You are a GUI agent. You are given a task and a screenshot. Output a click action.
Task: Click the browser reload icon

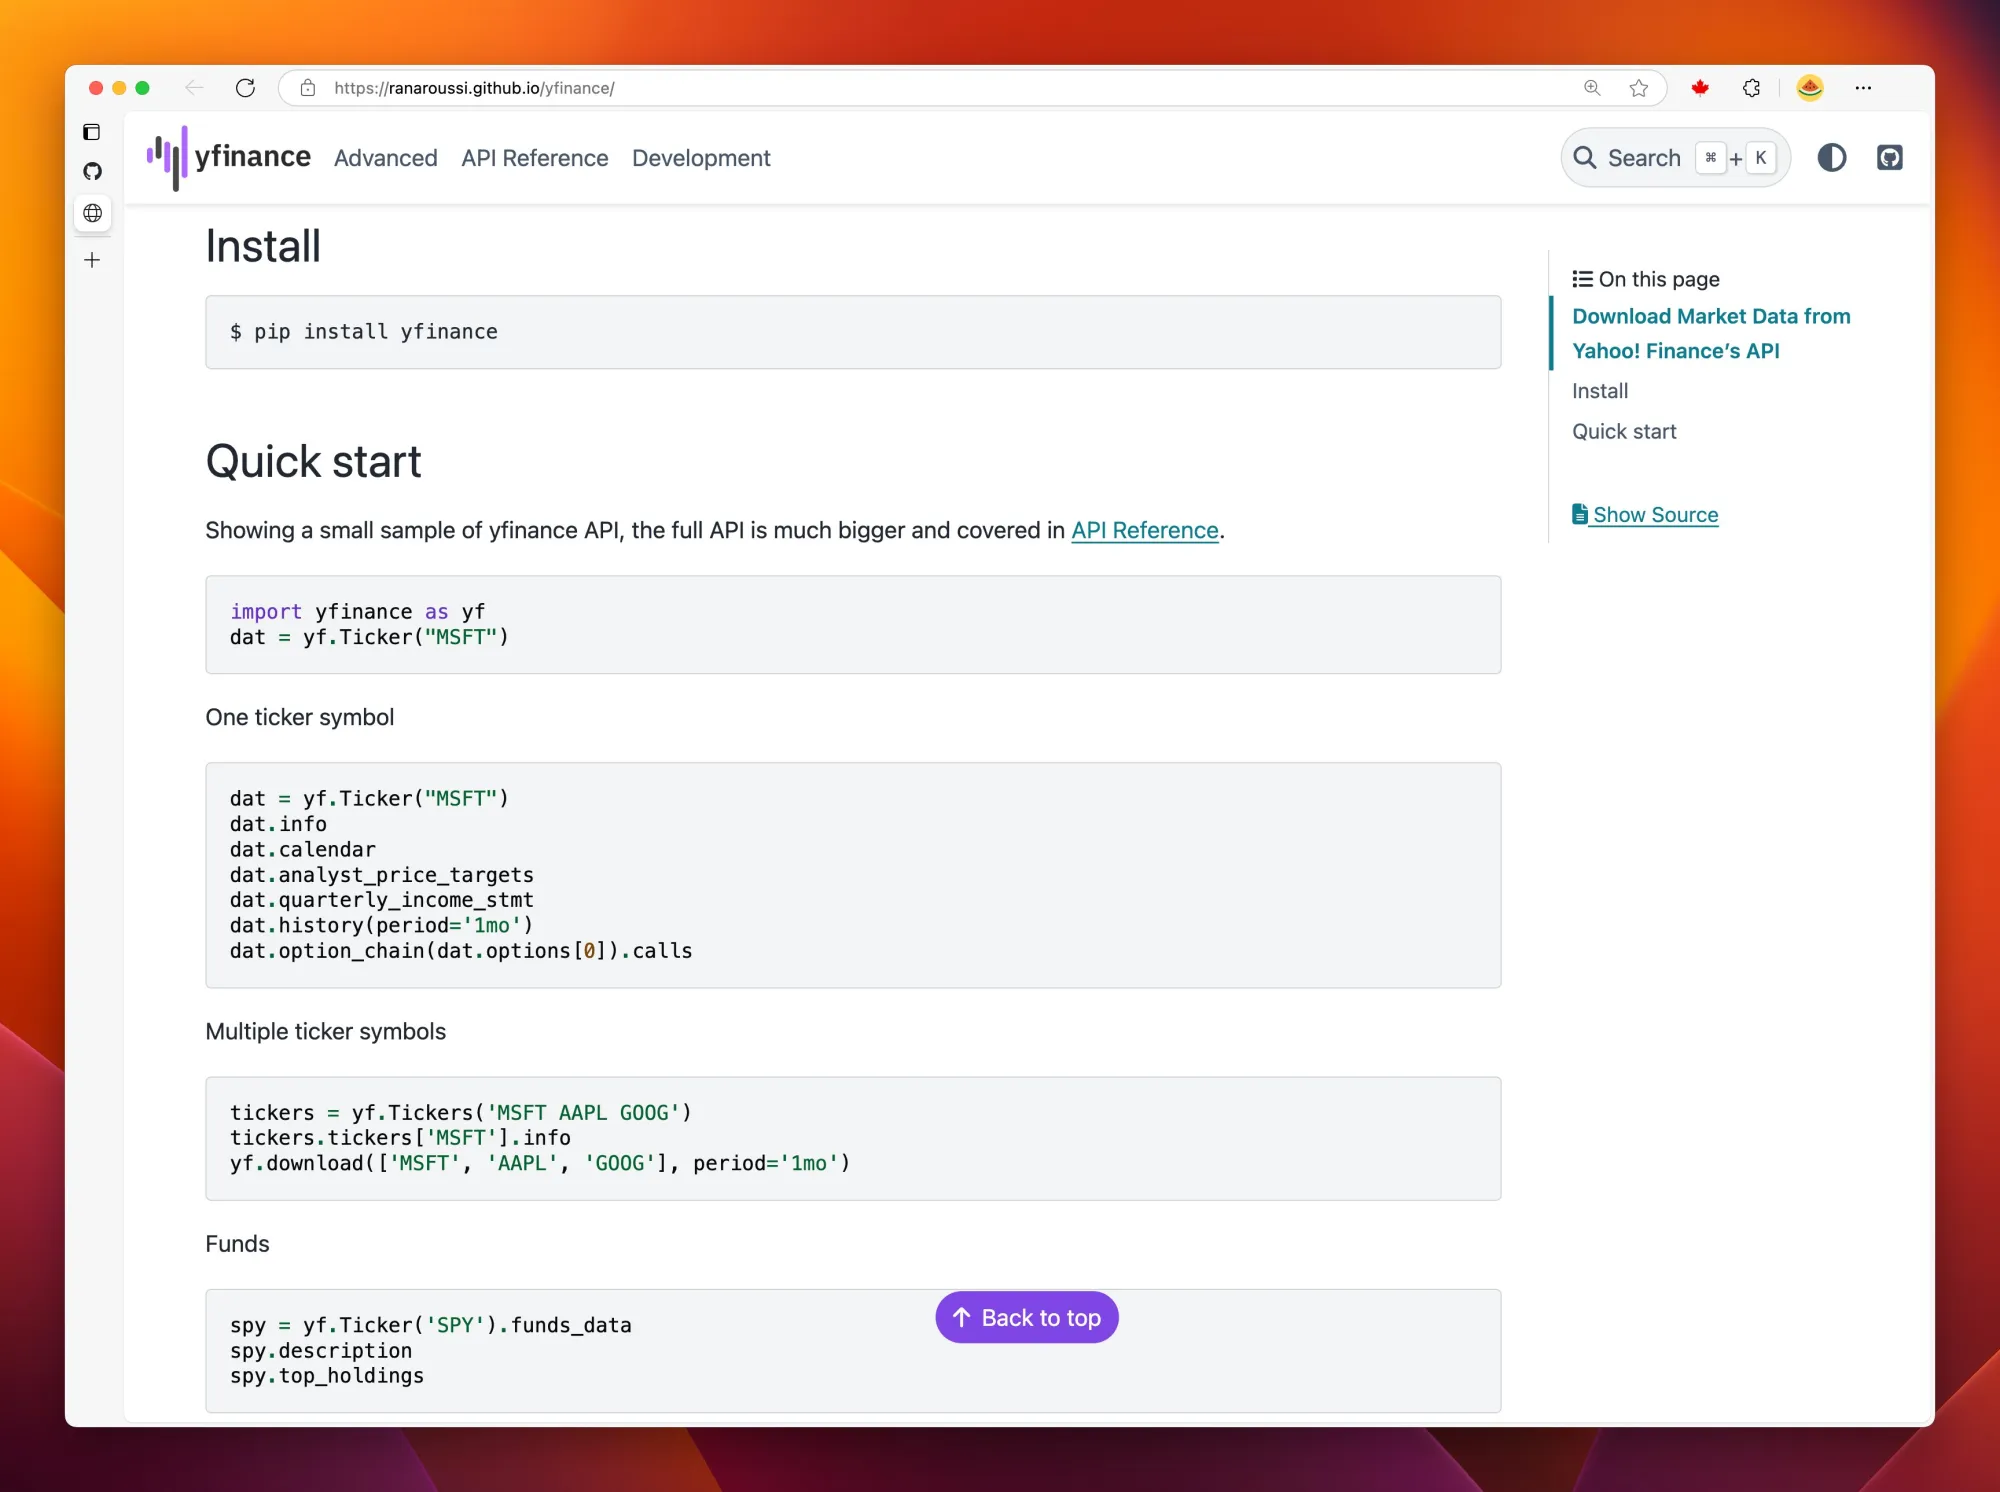(x=245, y=88)
